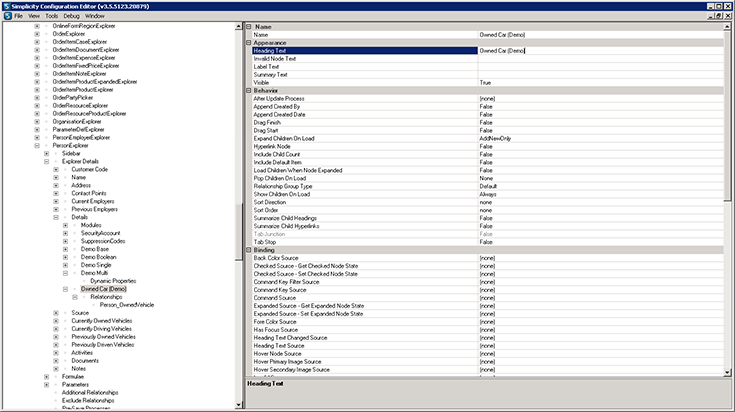The image size is (735, 412).
Task: Expand the Sidebar tree node
Action: pyautogui.click(x=46, y=153)
